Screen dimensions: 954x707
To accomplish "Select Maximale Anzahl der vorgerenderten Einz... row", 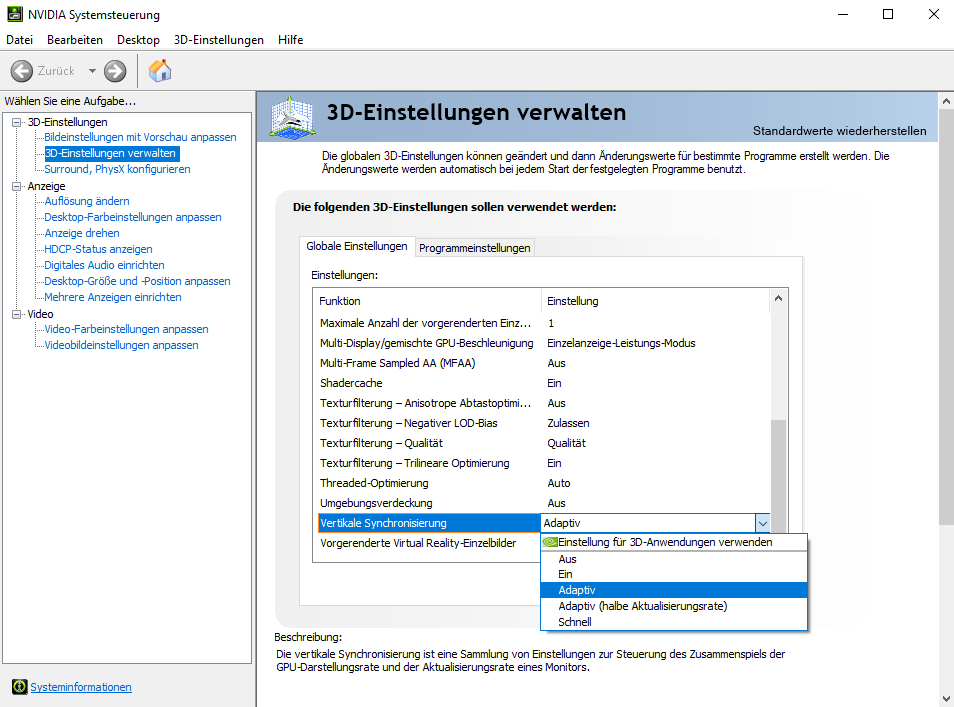I will click(544, 323).
